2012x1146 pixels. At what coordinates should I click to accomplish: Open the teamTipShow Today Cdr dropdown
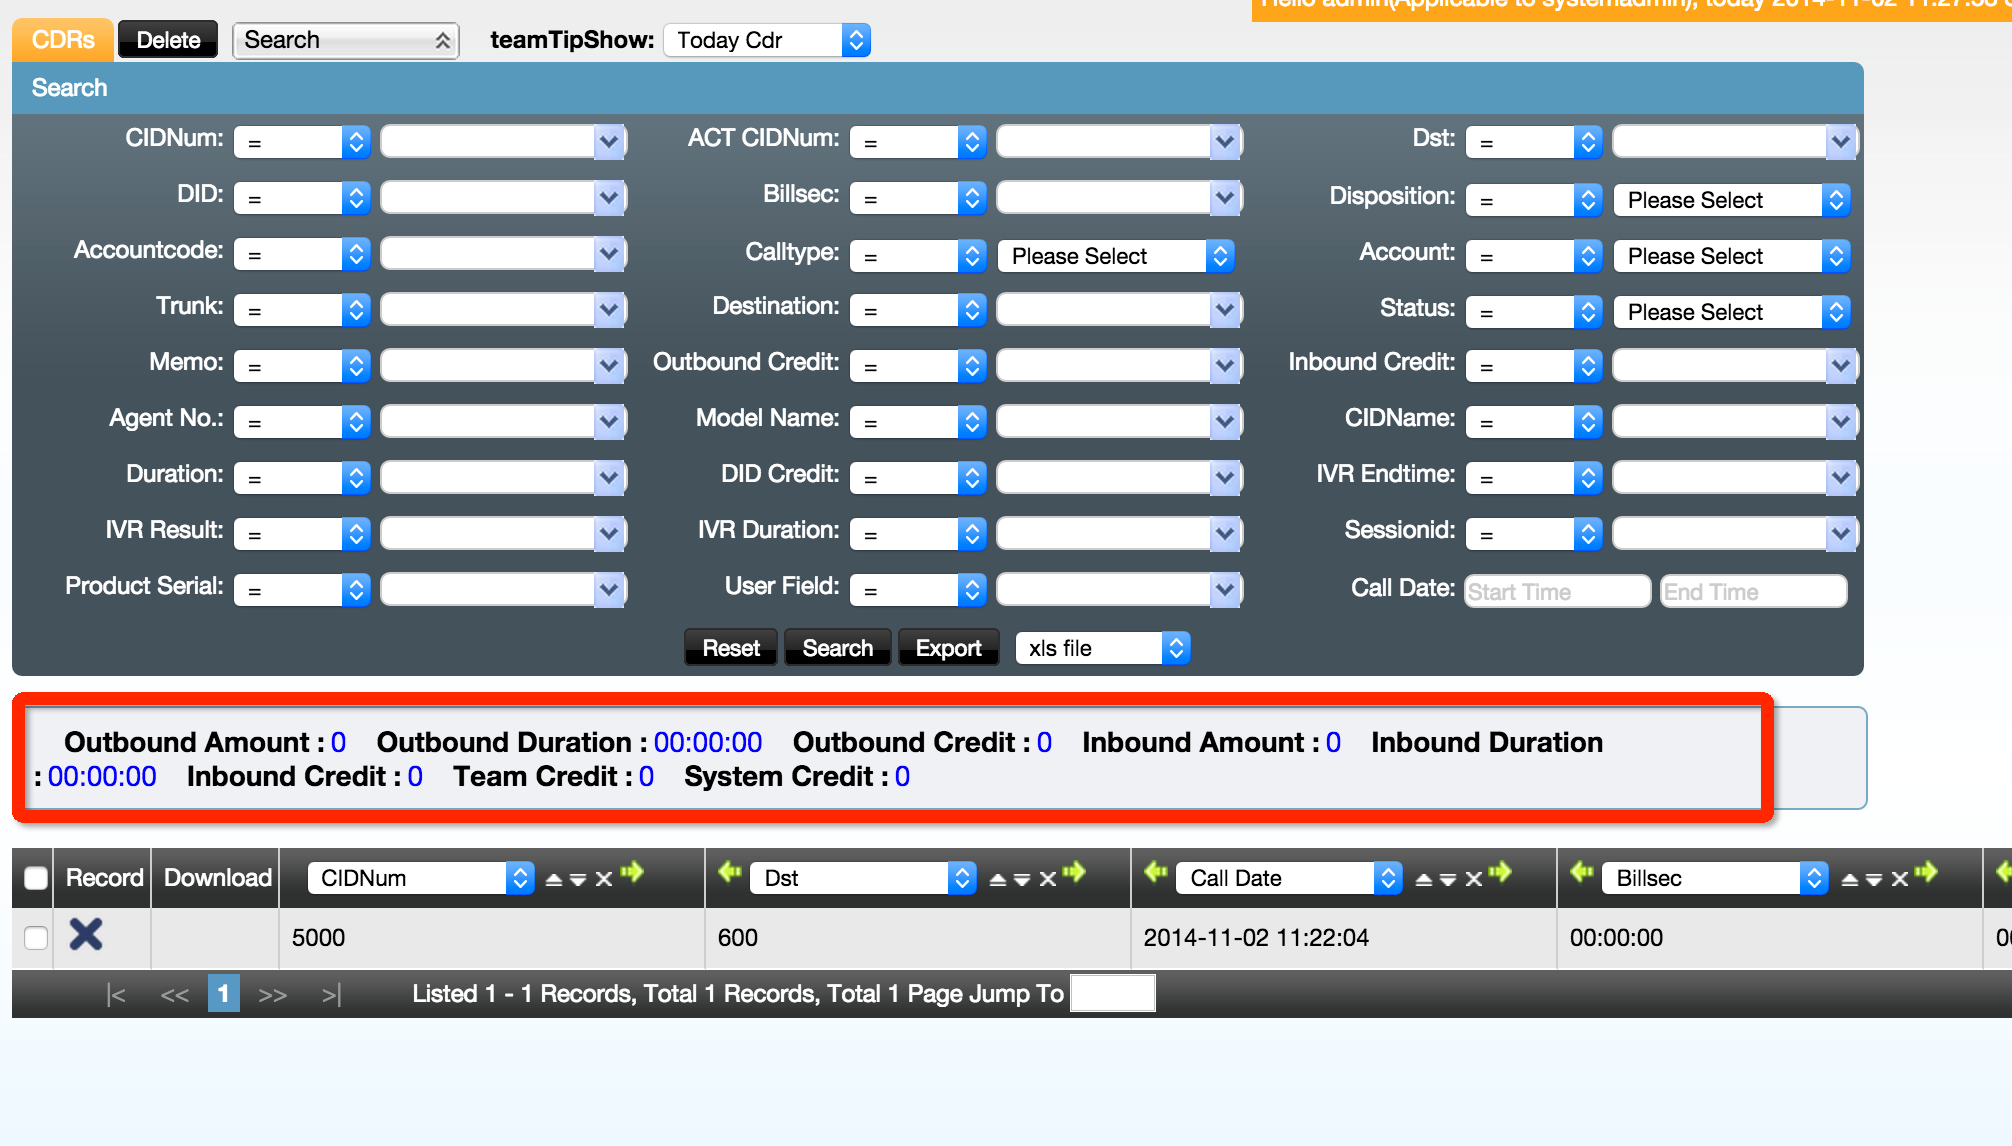(x=767, y=41)
